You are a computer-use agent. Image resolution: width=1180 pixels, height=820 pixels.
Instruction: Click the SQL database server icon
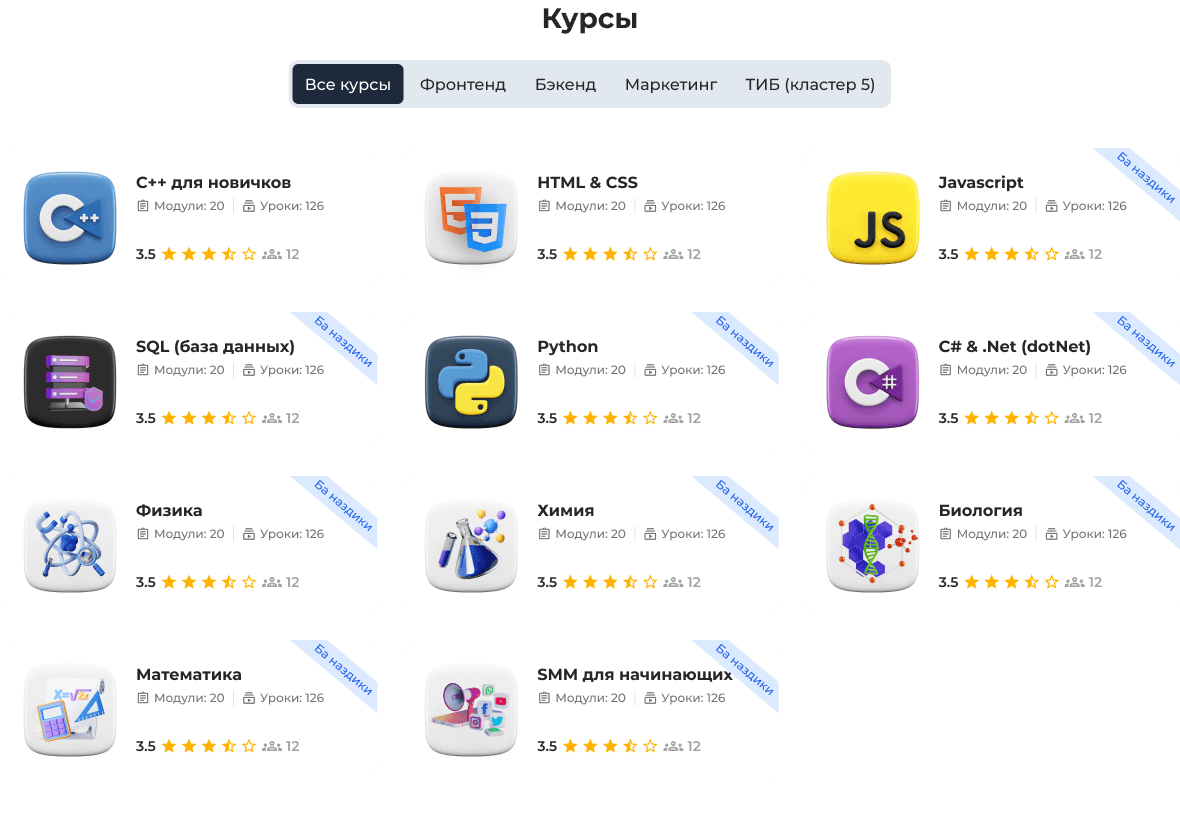[70, 382]
